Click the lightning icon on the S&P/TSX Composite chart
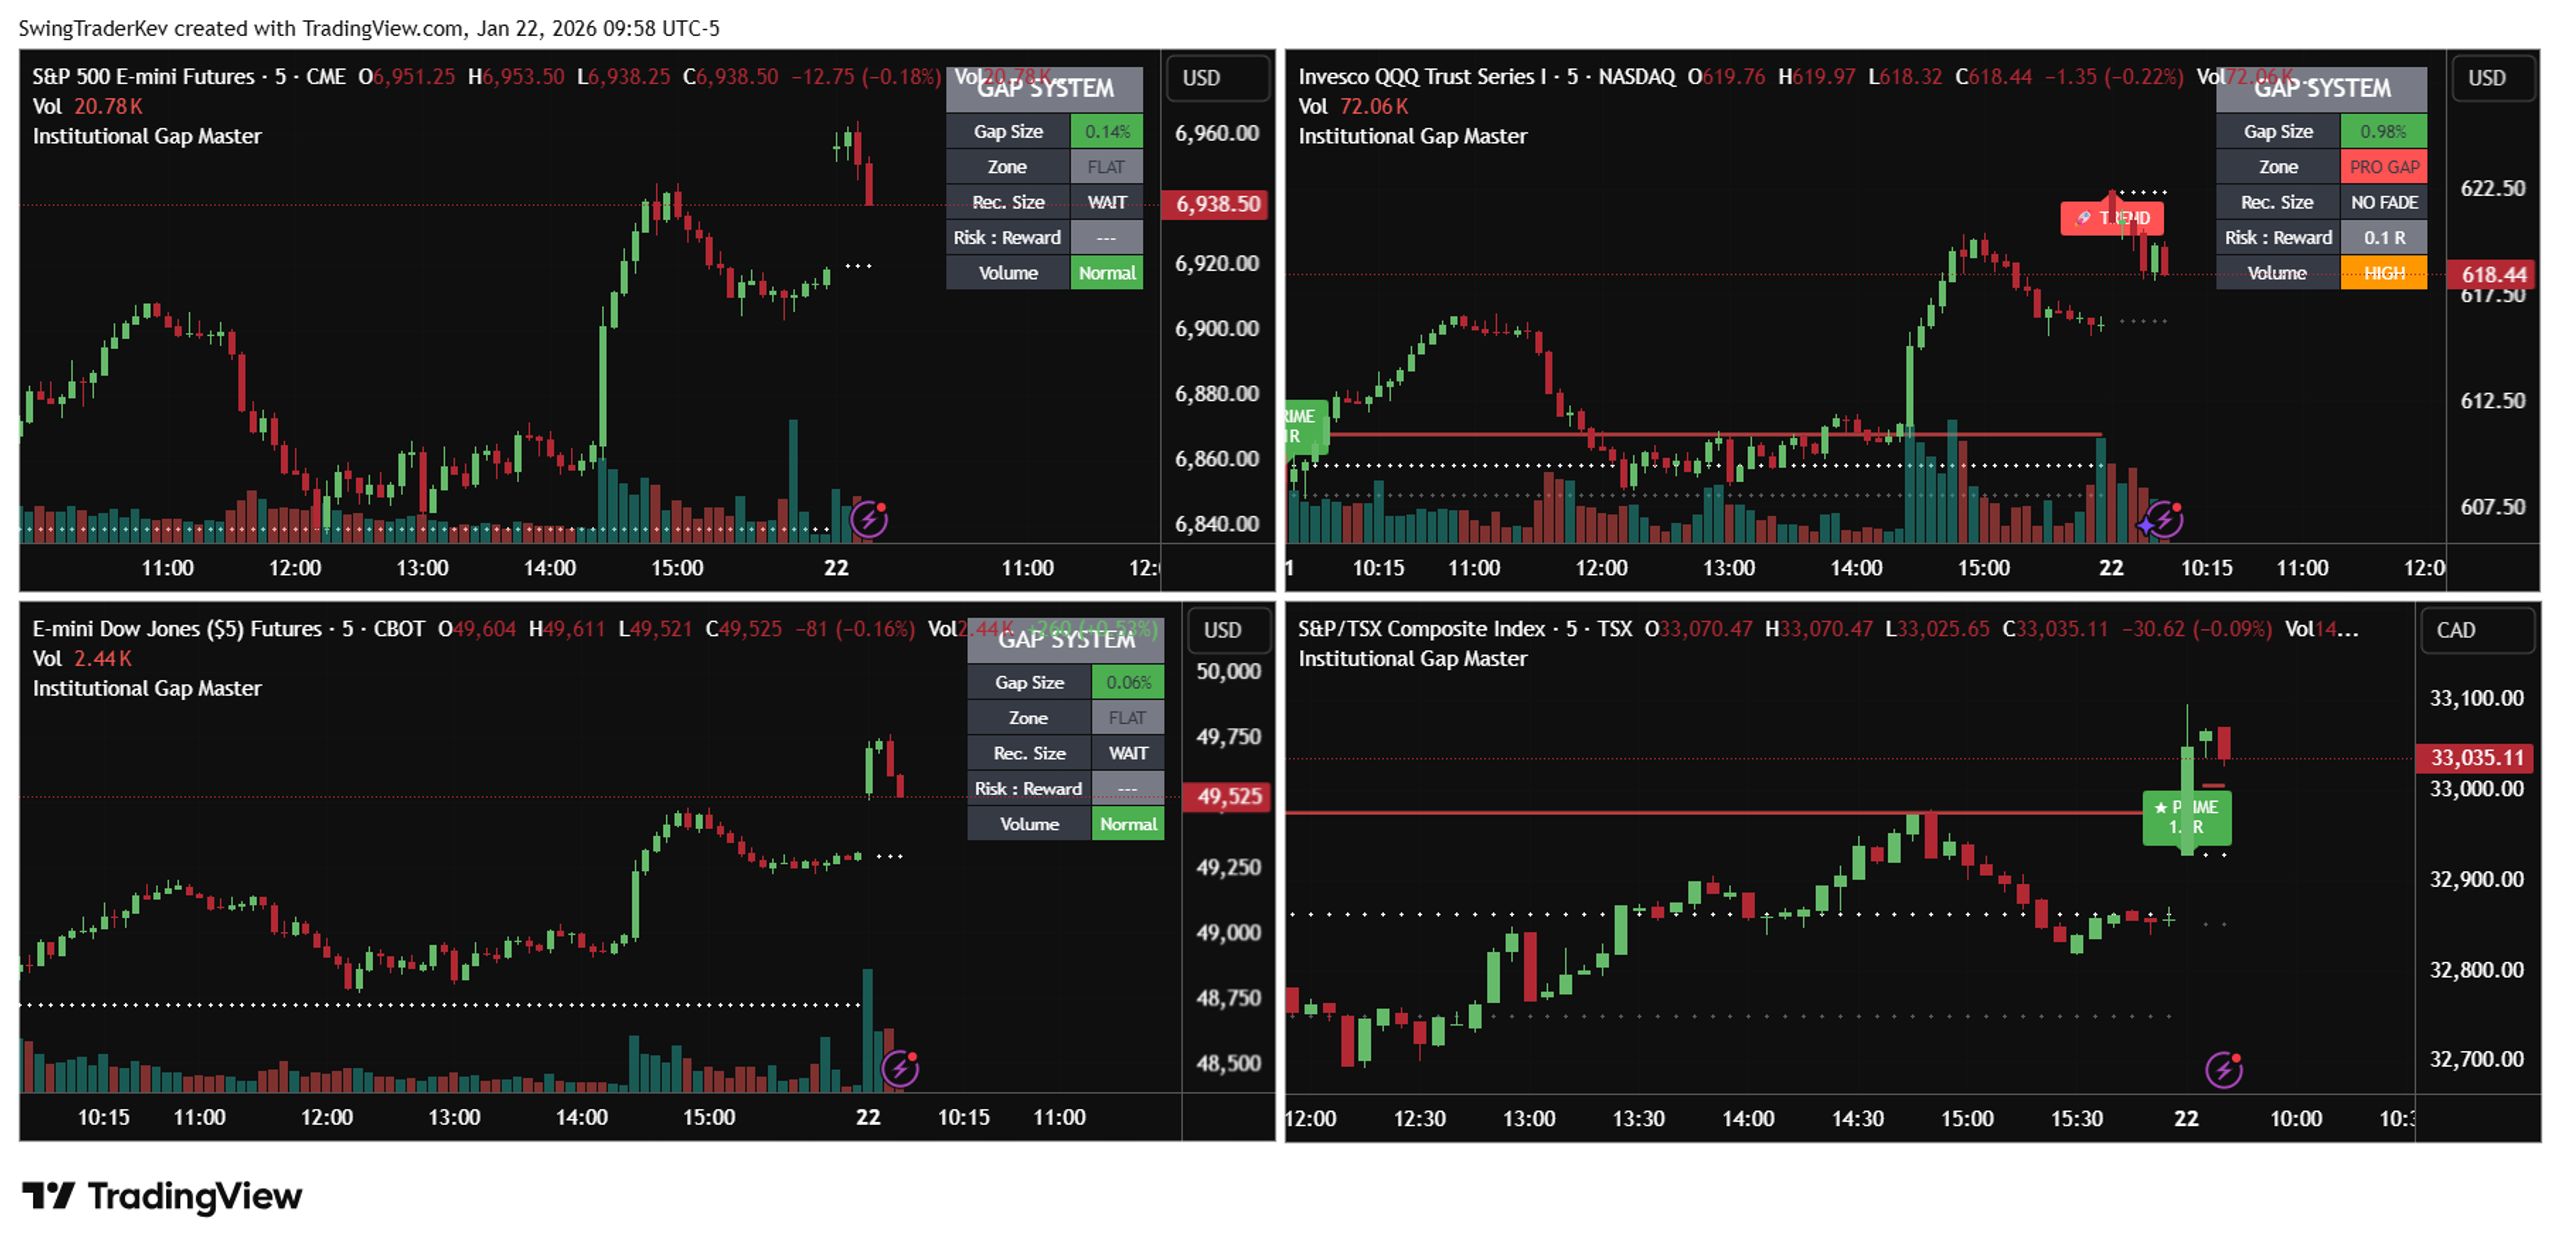Viewport: 2560px width, 1249px height. 2223,1071
